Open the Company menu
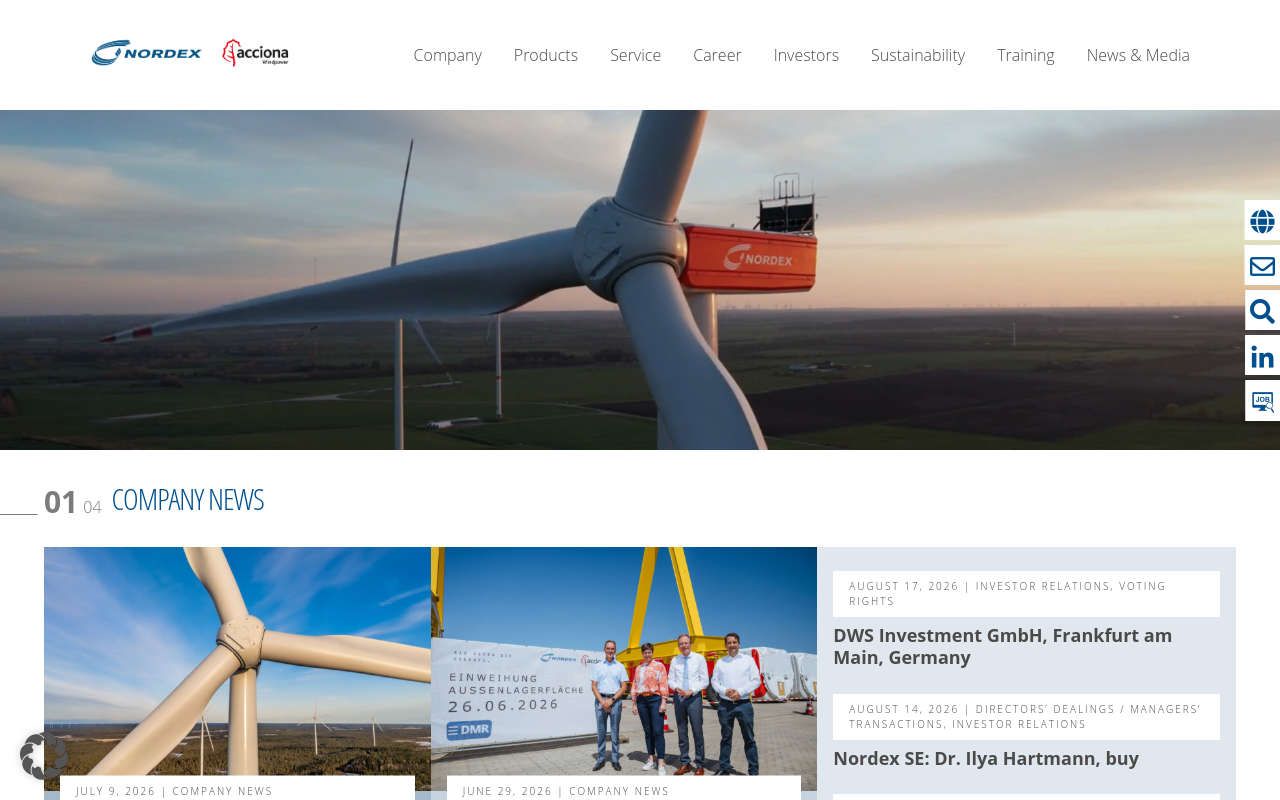The height and width of the screenshot is (800, 1280). pyautogui.click(x=447, y=55)
